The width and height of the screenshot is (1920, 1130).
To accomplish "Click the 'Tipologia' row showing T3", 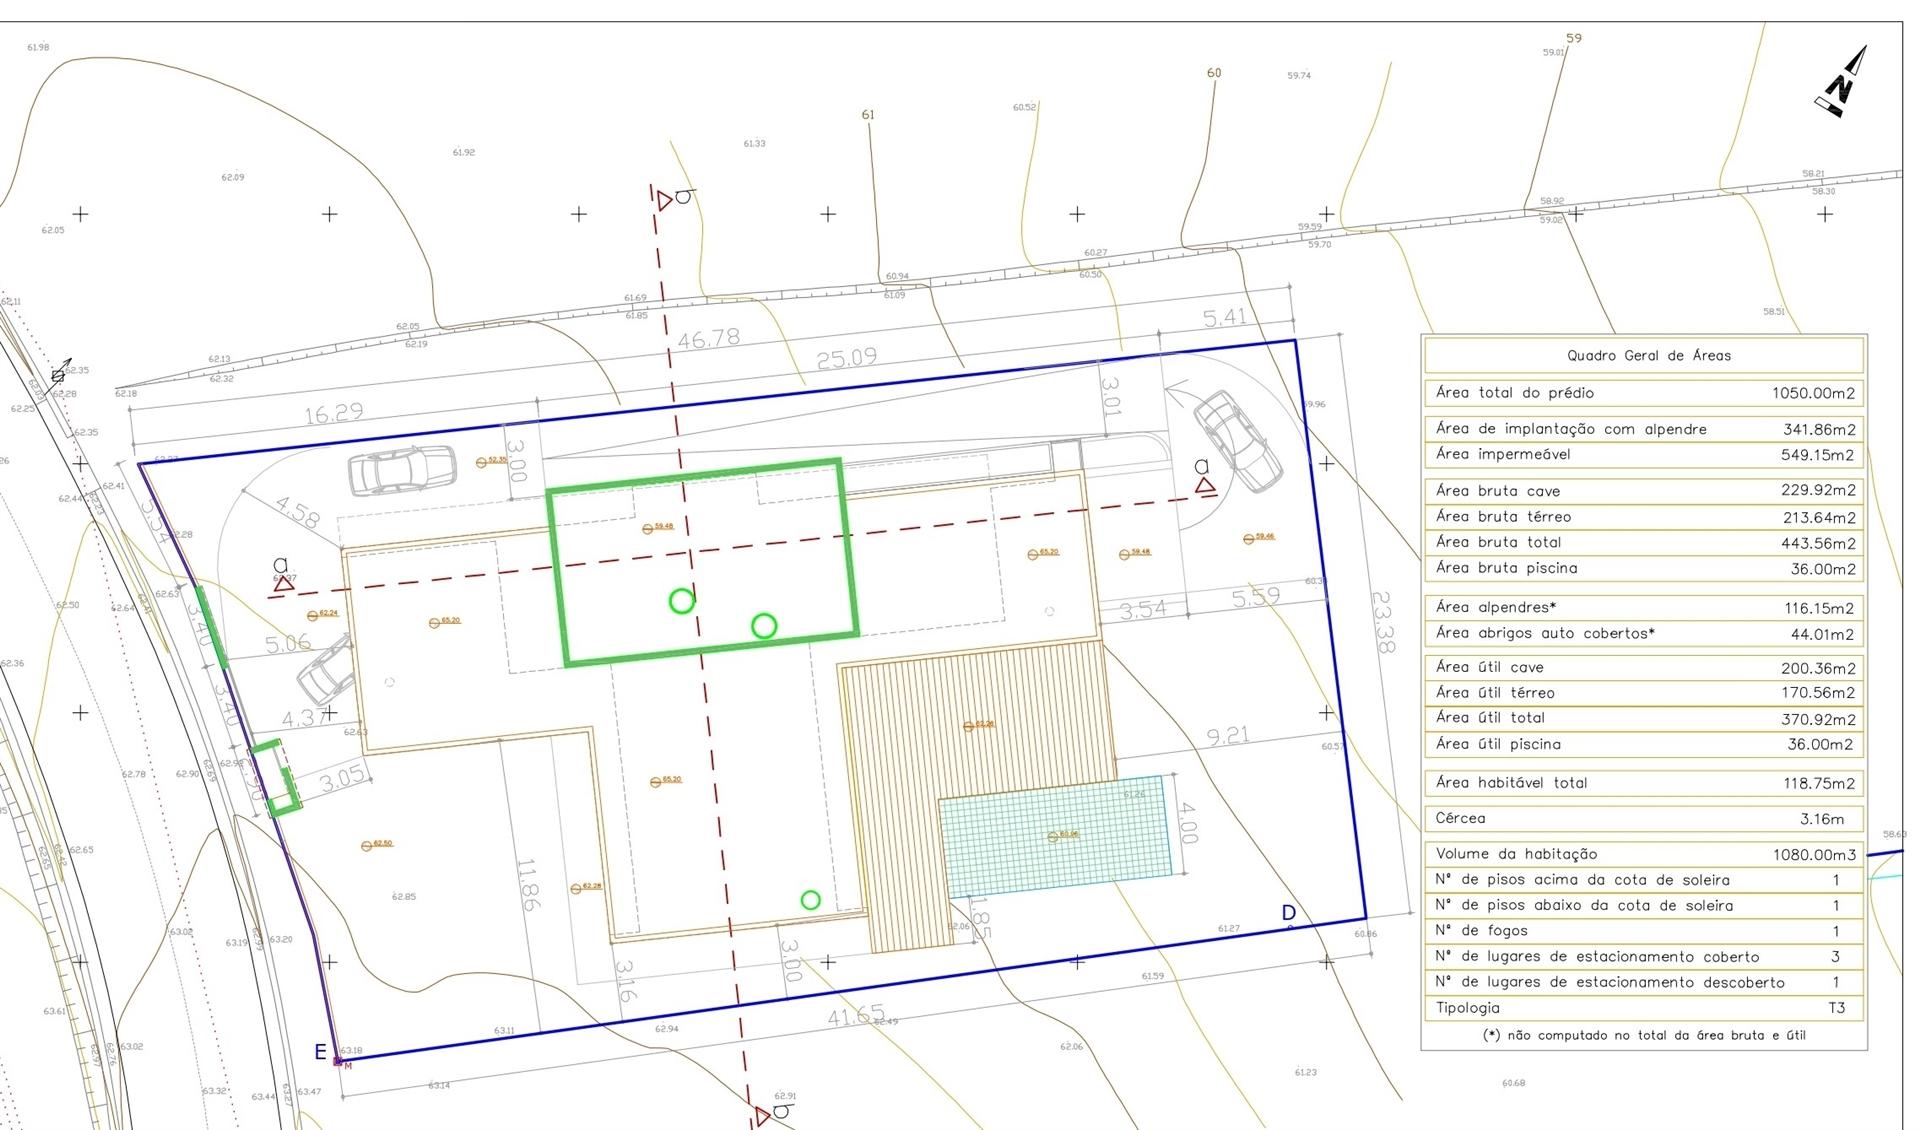I will 1644,1008.
